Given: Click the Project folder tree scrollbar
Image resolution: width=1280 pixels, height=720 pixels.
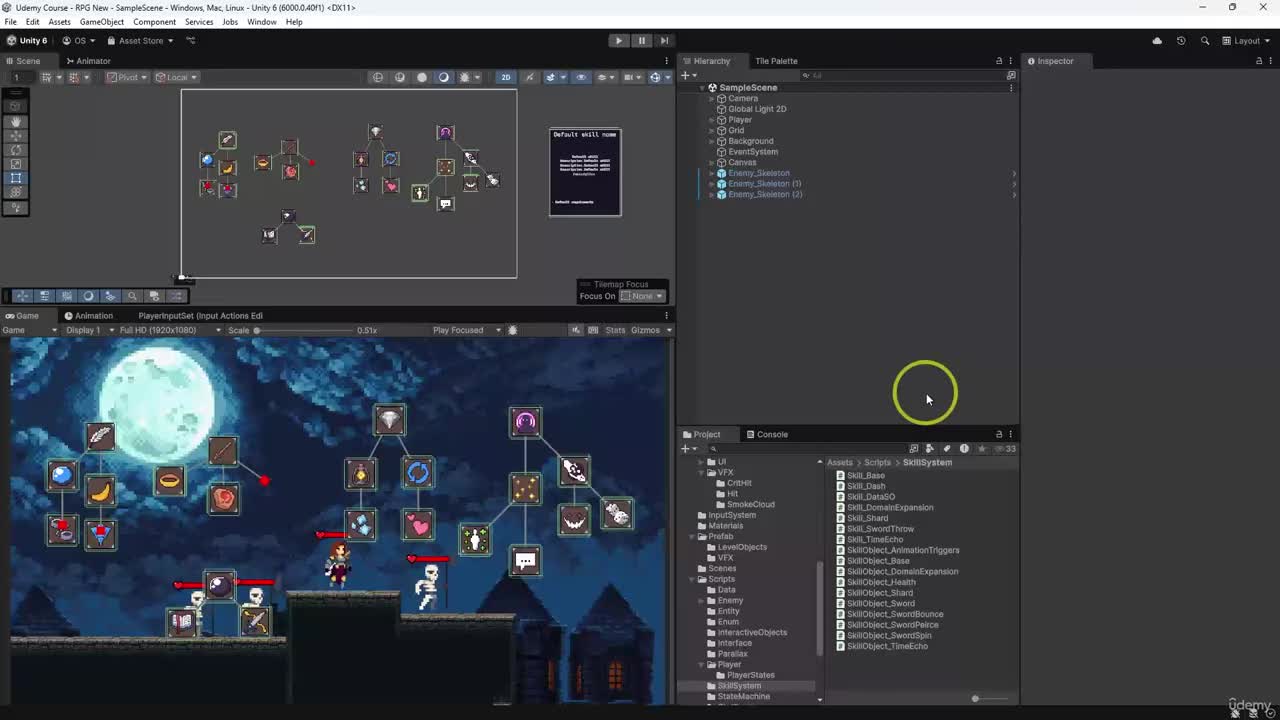Looking at the screenshot, I should (820, 607).
